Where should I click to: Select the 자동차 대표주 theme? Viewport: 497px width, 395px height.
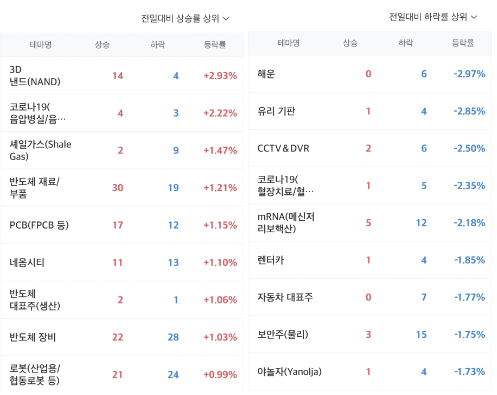(x=285, y=297)
